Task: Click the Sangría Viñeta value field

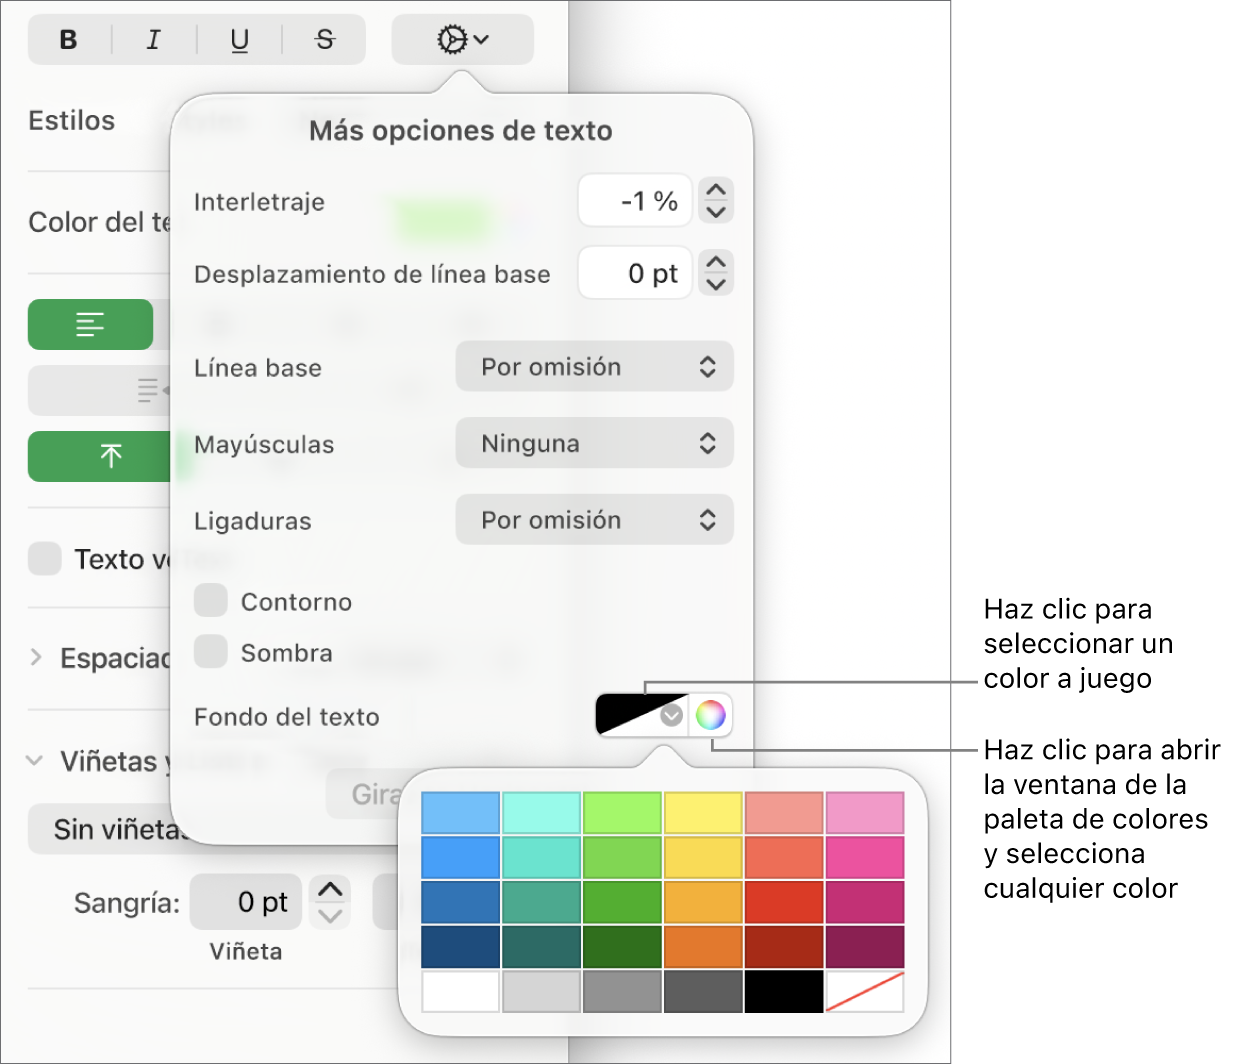Action: [x=248, y=903]
